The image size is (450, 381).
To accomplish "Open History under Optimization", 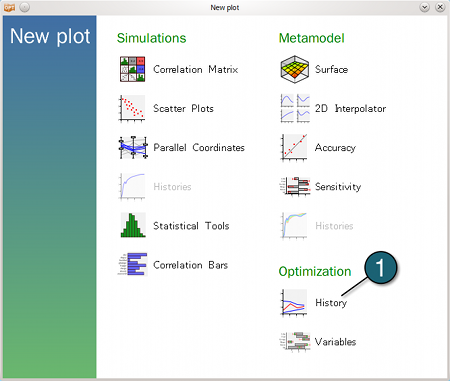I will coord(331,303).
